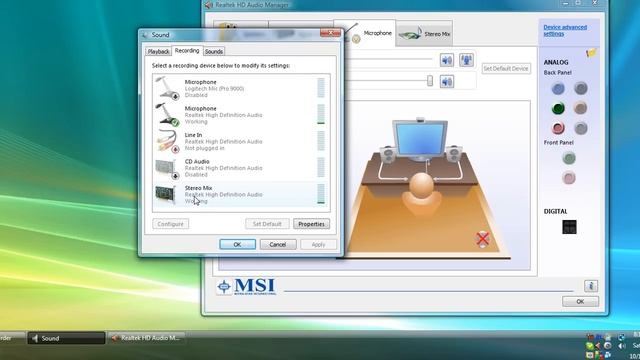Screen dimensions: 640x360
Task: Click the red X in the room diagram
Action: coord(482,239)
